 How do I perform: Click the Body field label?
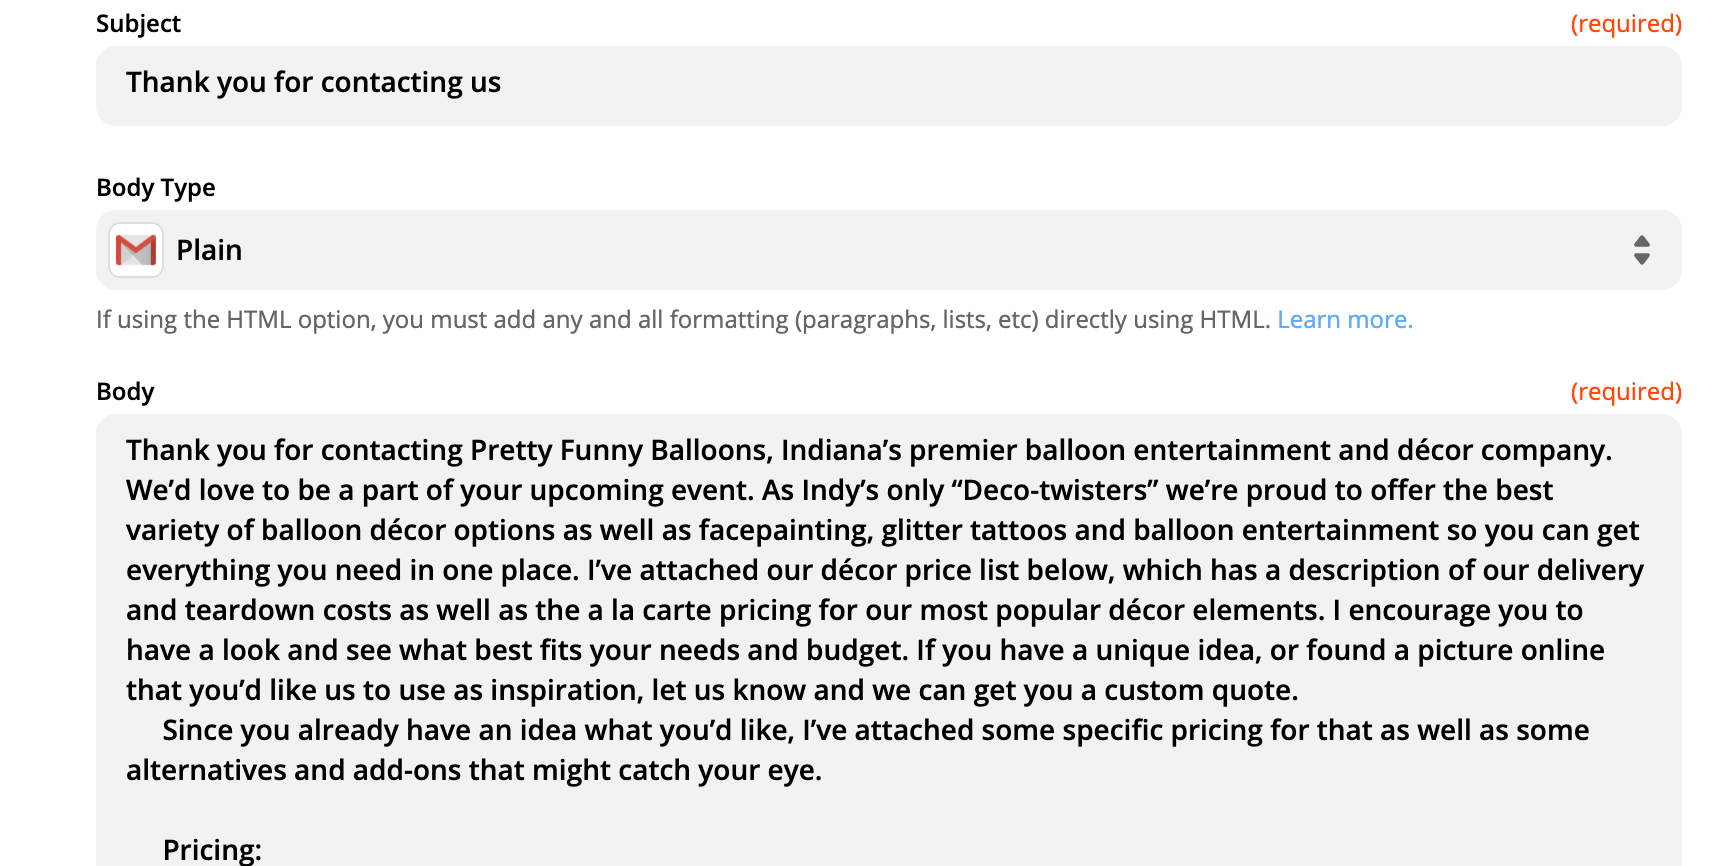point(125,391)
